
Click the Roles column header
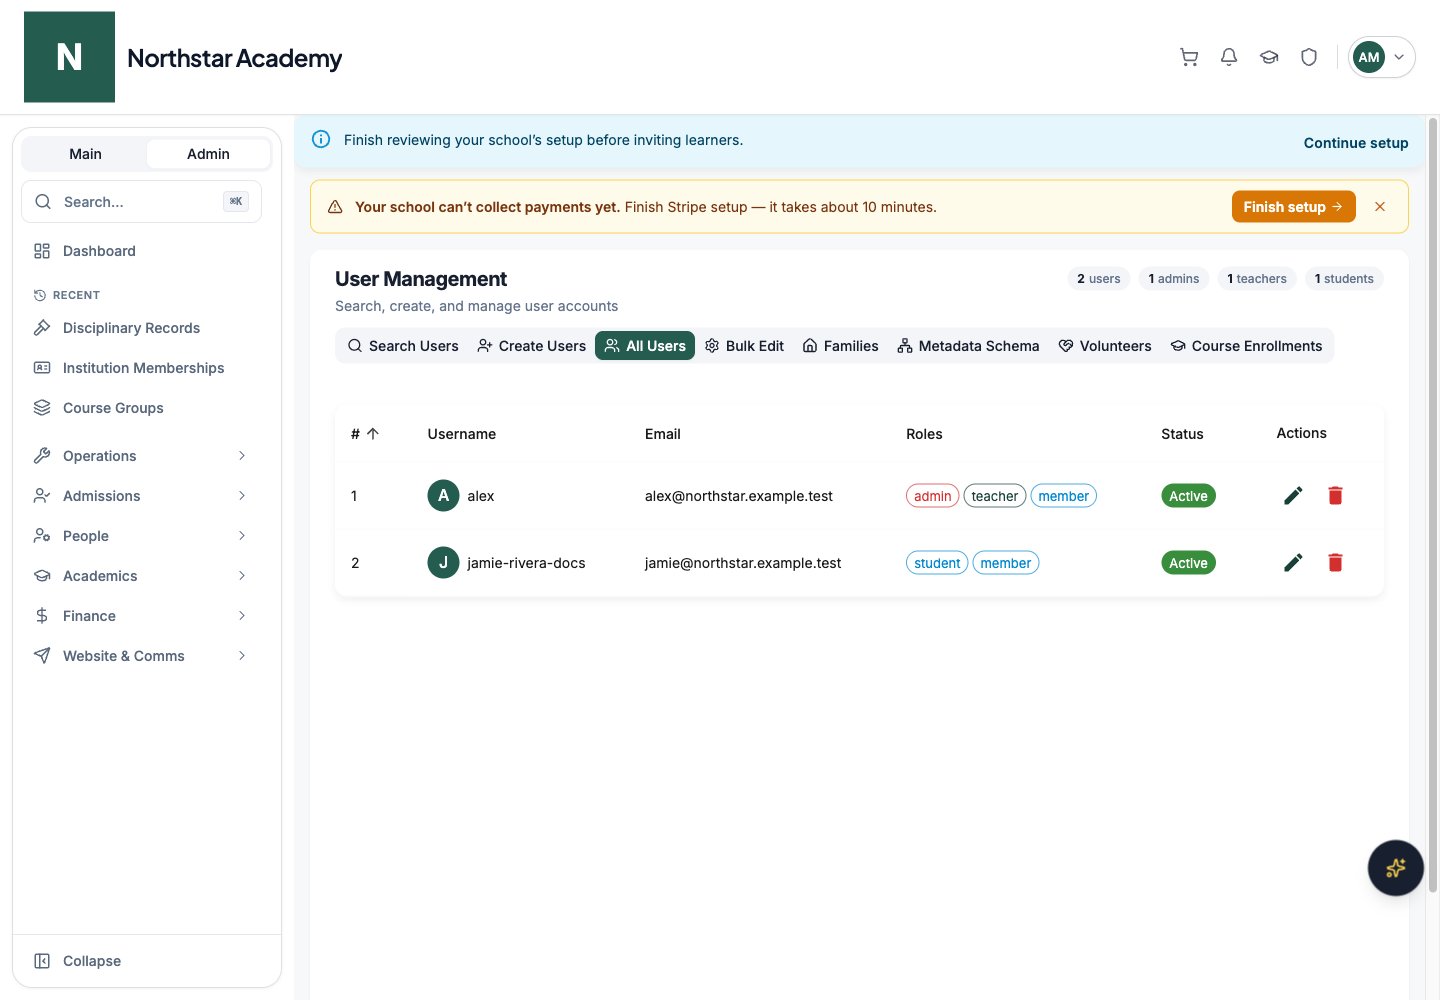pos(924,434)
